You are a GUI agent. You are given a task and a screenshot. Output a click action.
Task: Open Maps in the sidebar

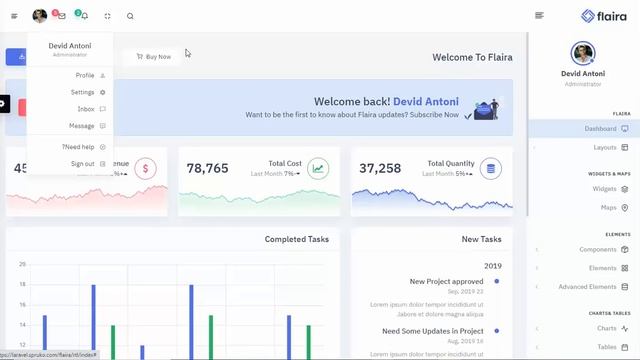coord(584,208)
